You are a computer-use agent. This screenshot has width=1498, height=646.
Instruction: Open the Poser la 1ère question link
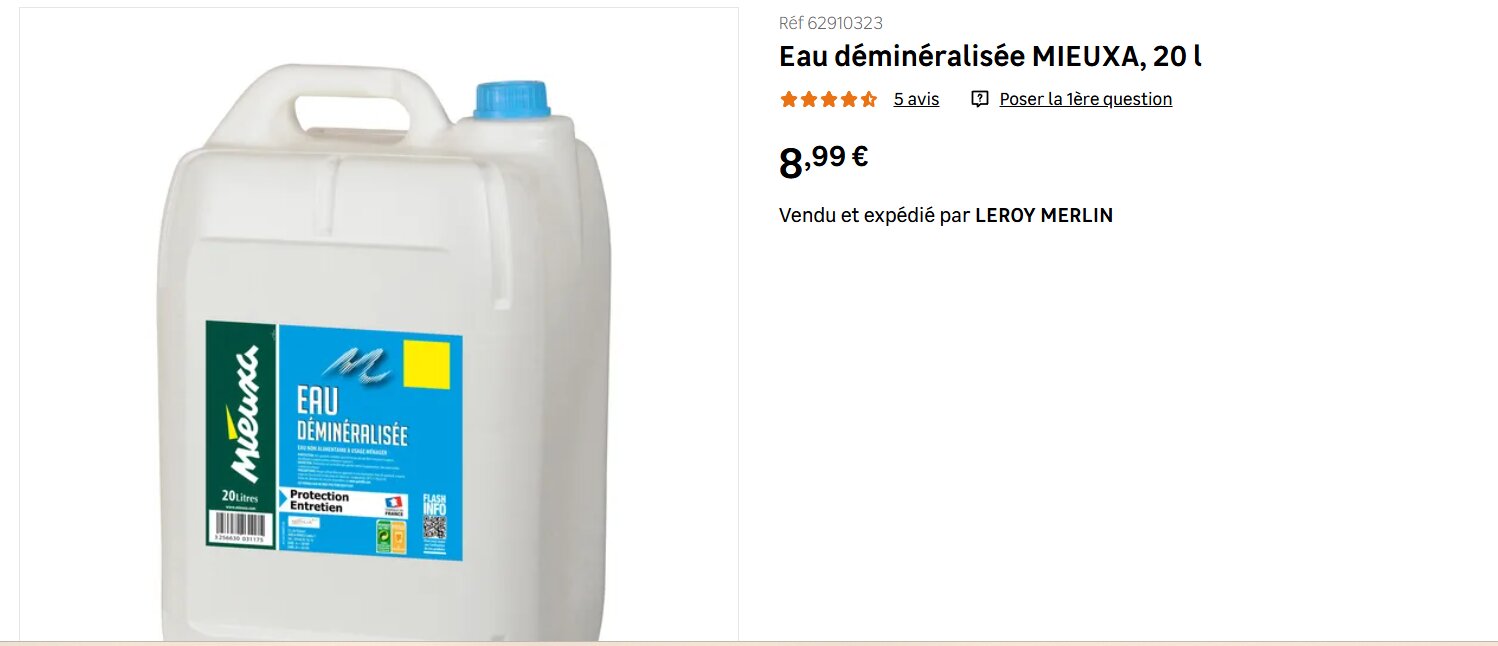[x=1086, y=99]
